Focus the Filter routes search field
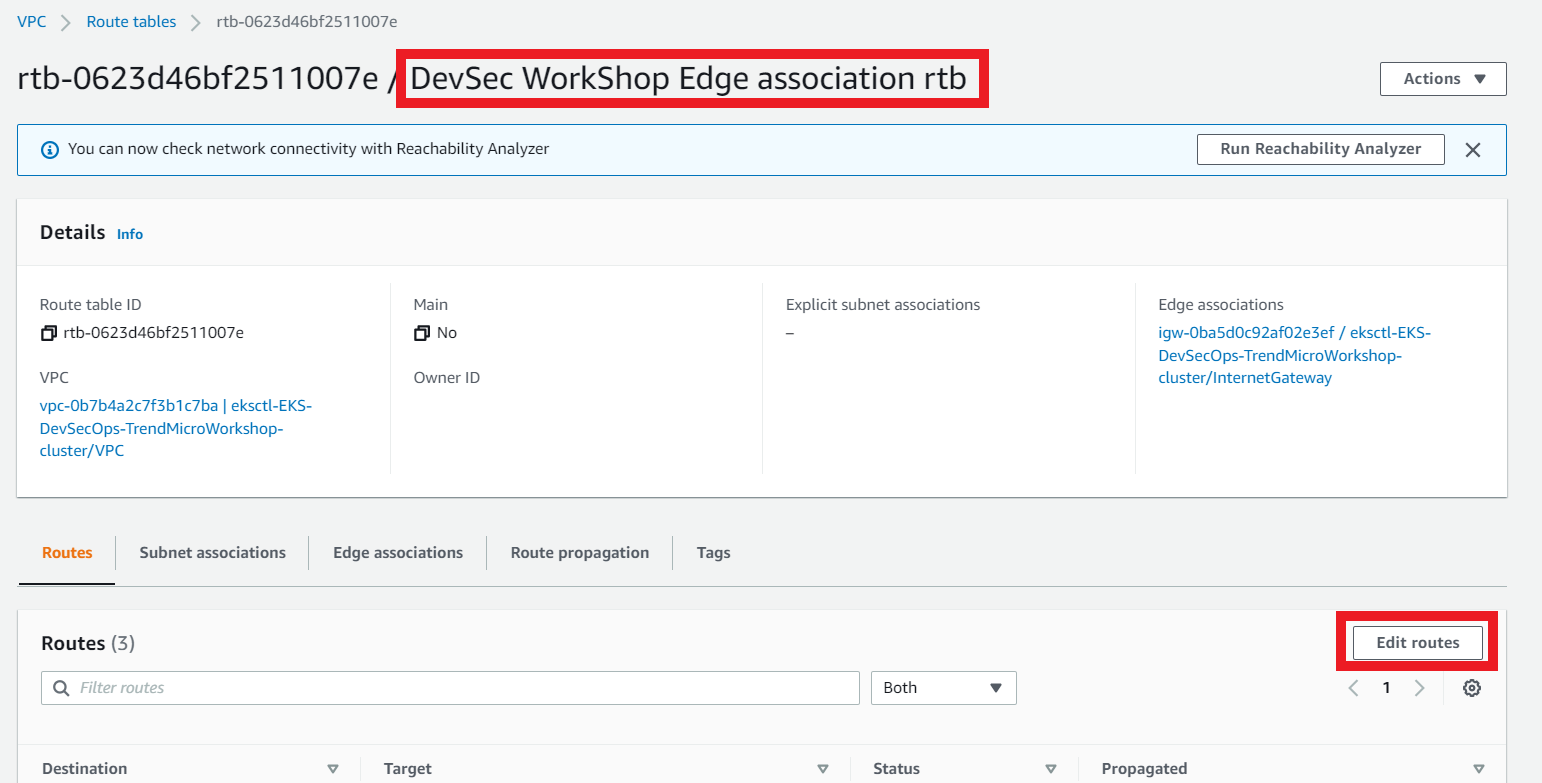1542x783 pixels. click(x=450, y=688)
